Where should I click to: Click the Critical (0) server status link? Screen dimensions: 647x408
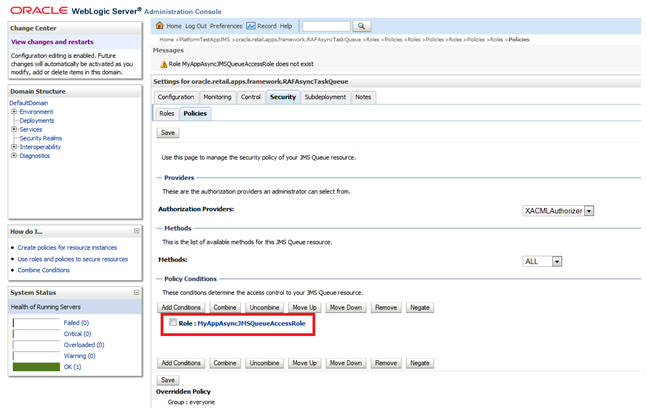(x=77, y=334)
